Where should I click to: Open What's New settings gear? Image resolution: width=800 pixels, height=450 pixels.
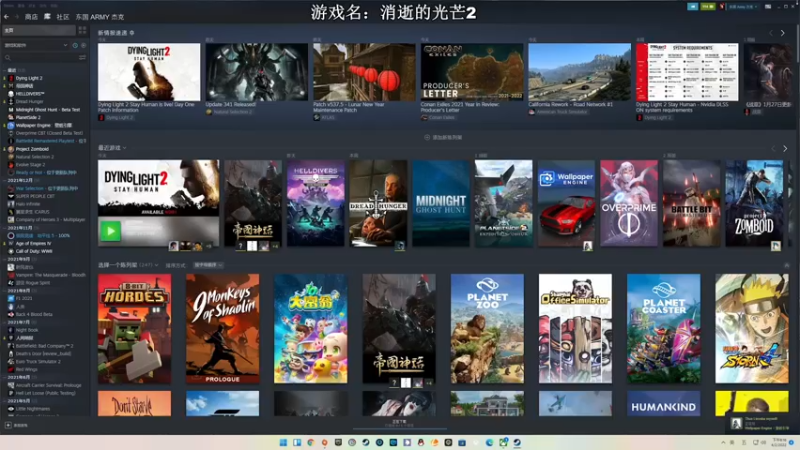point(132,33)
